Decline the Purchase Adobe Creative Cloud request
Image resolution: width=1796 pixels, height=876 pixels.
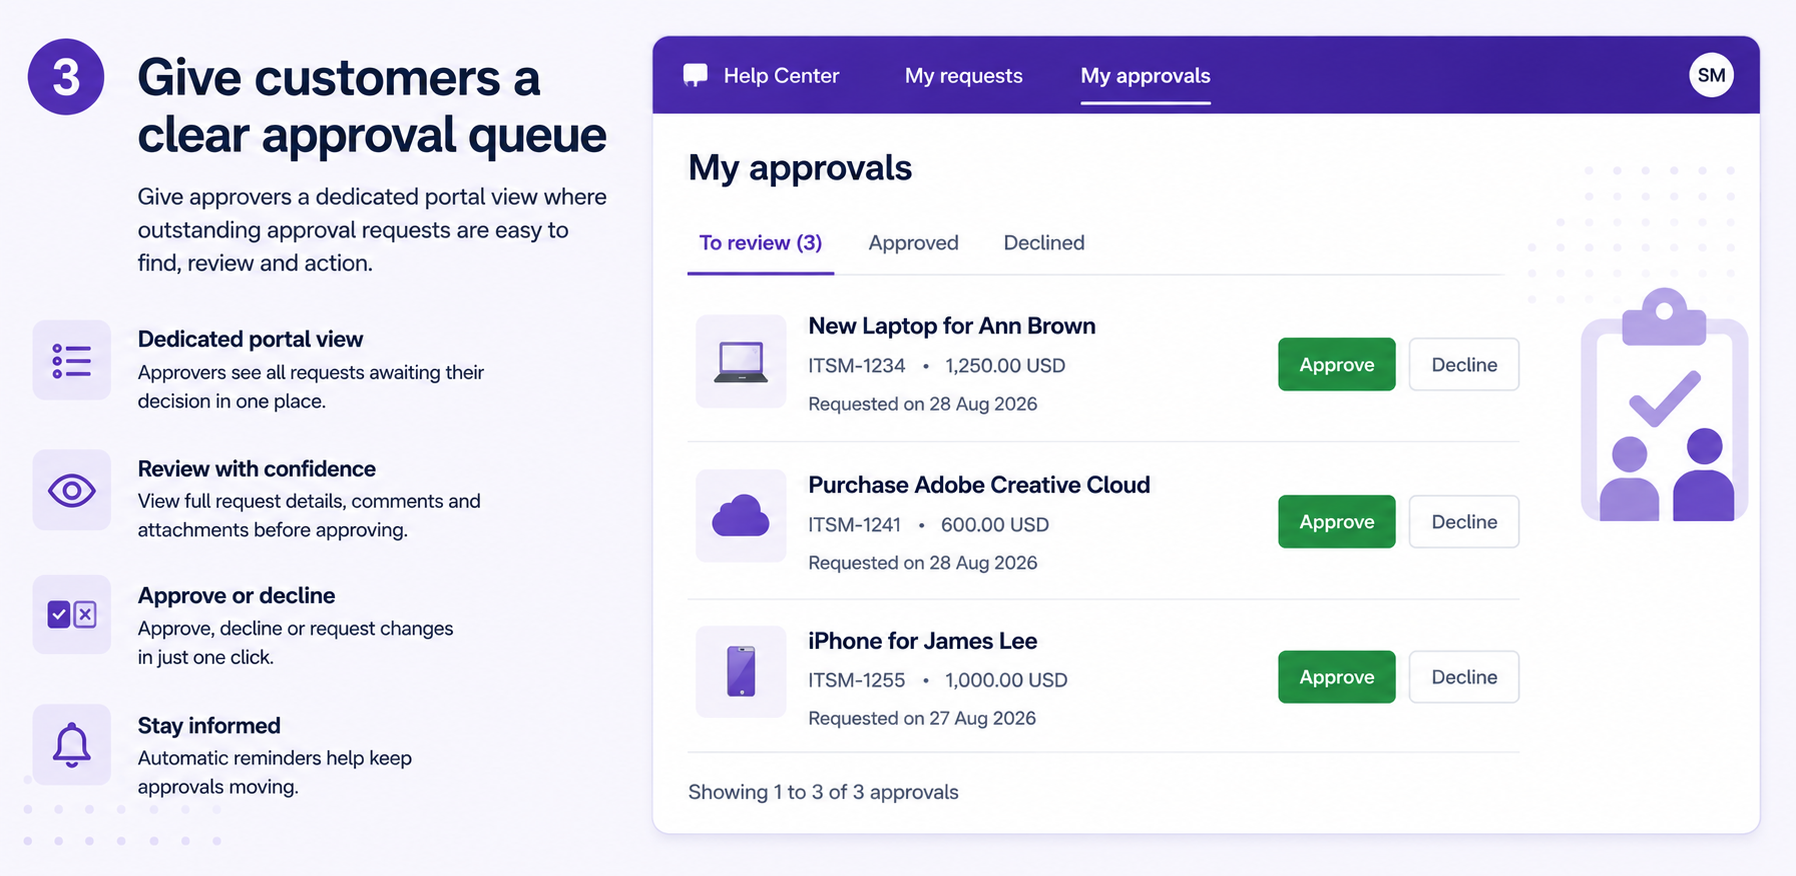(1464, 522)
